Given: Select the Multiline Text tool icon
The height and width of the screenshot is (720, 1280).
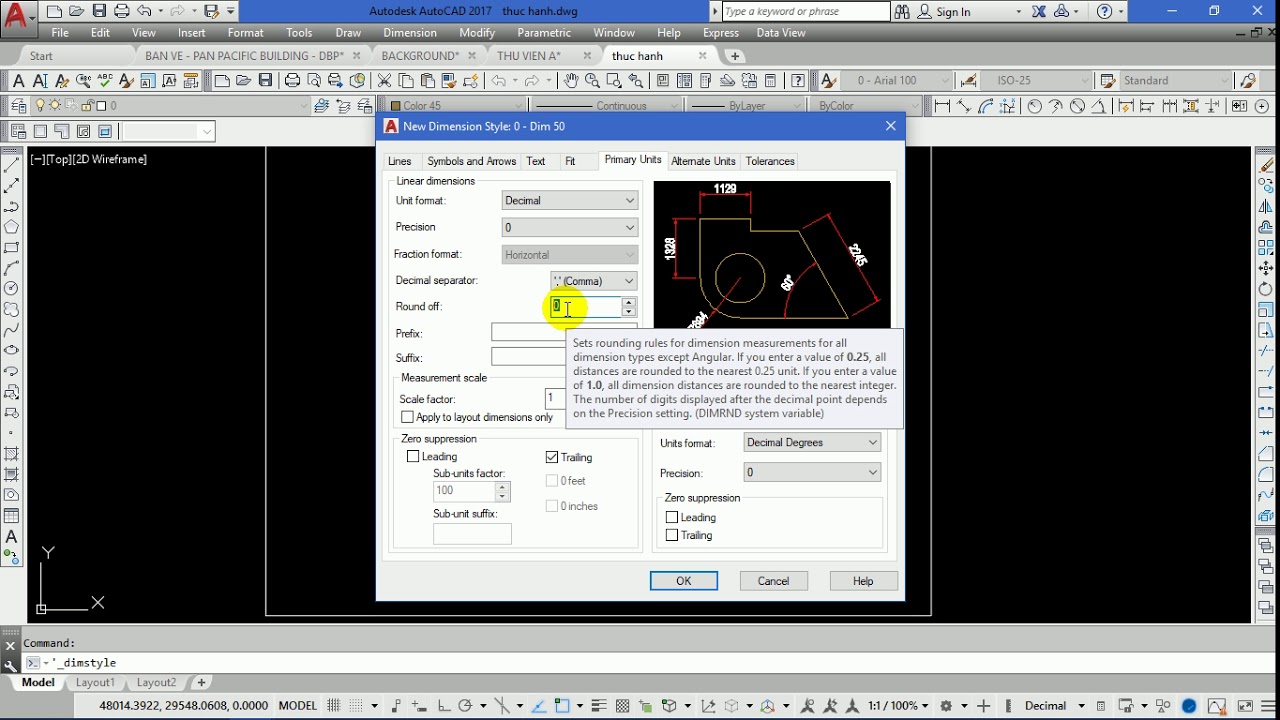Looking at the screenshot, I should click(18, 81).
